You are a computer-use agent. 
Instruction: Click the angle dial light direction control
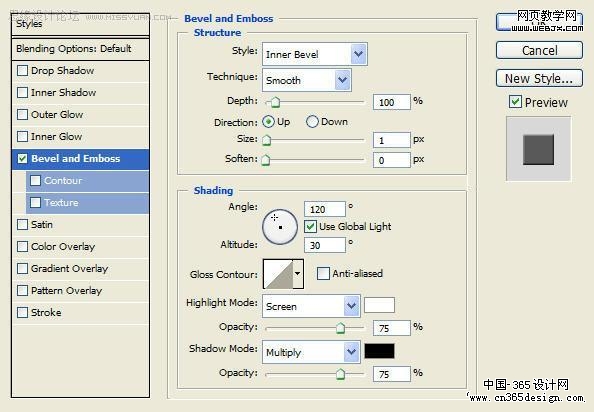(280, 226)
